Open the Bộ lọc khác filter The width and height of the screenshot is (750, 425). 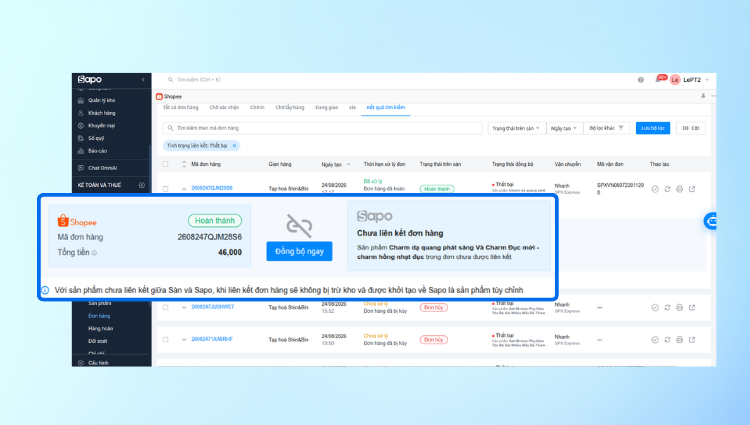607,128
